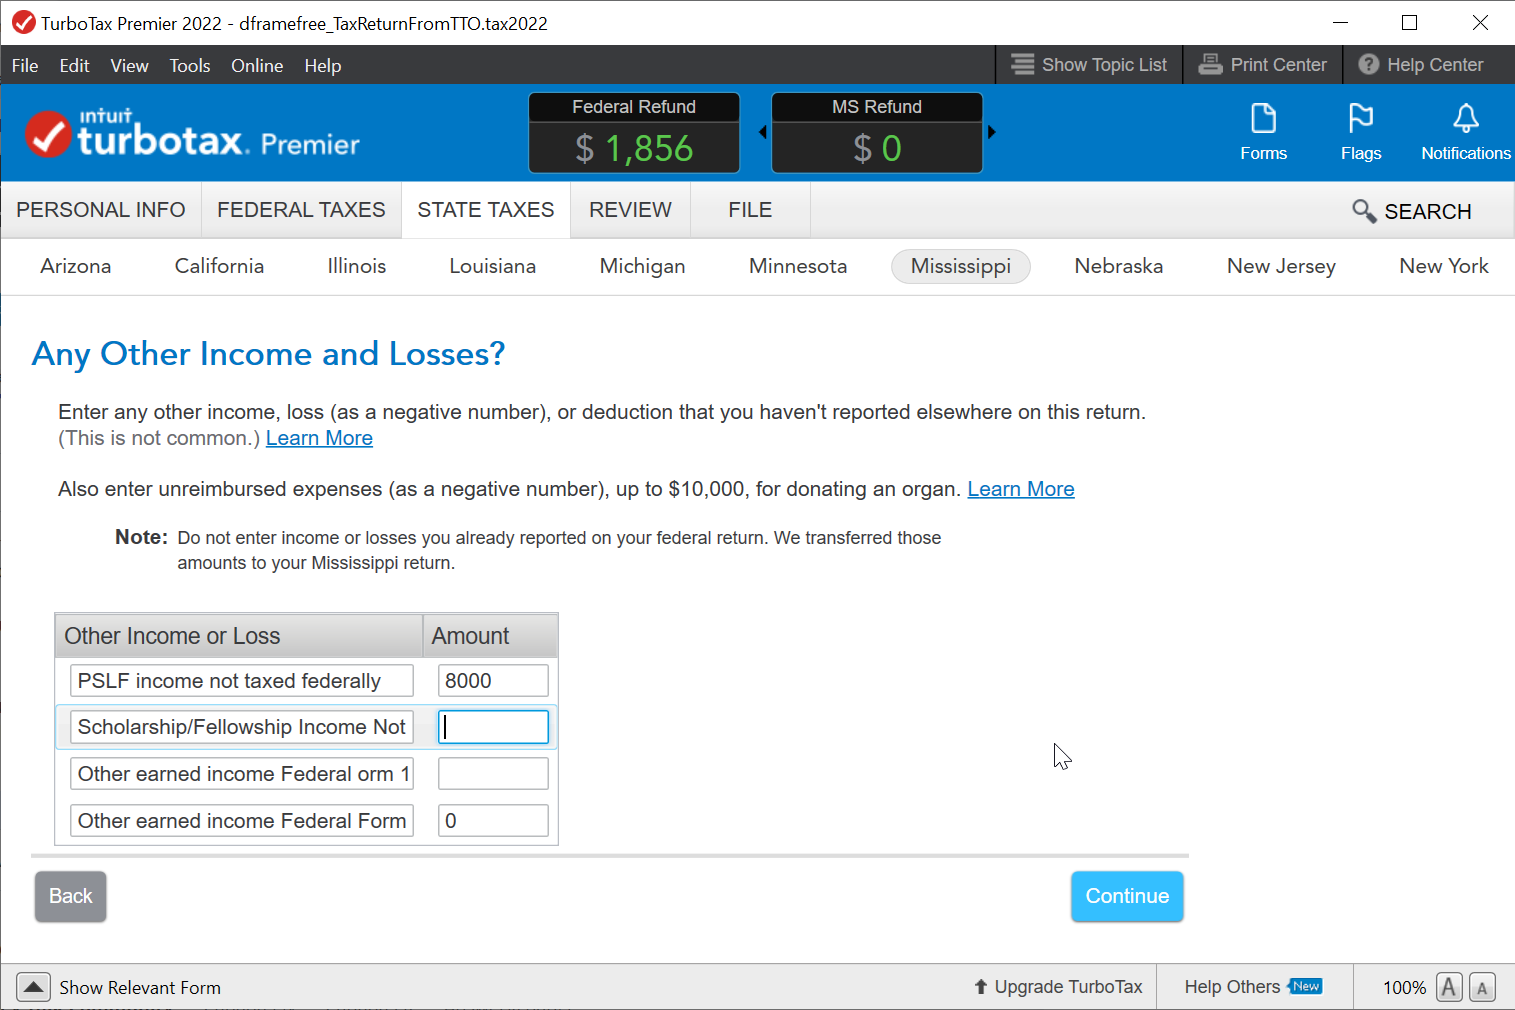Click the Back button
1515x1010 pixels.
(71, 896)
